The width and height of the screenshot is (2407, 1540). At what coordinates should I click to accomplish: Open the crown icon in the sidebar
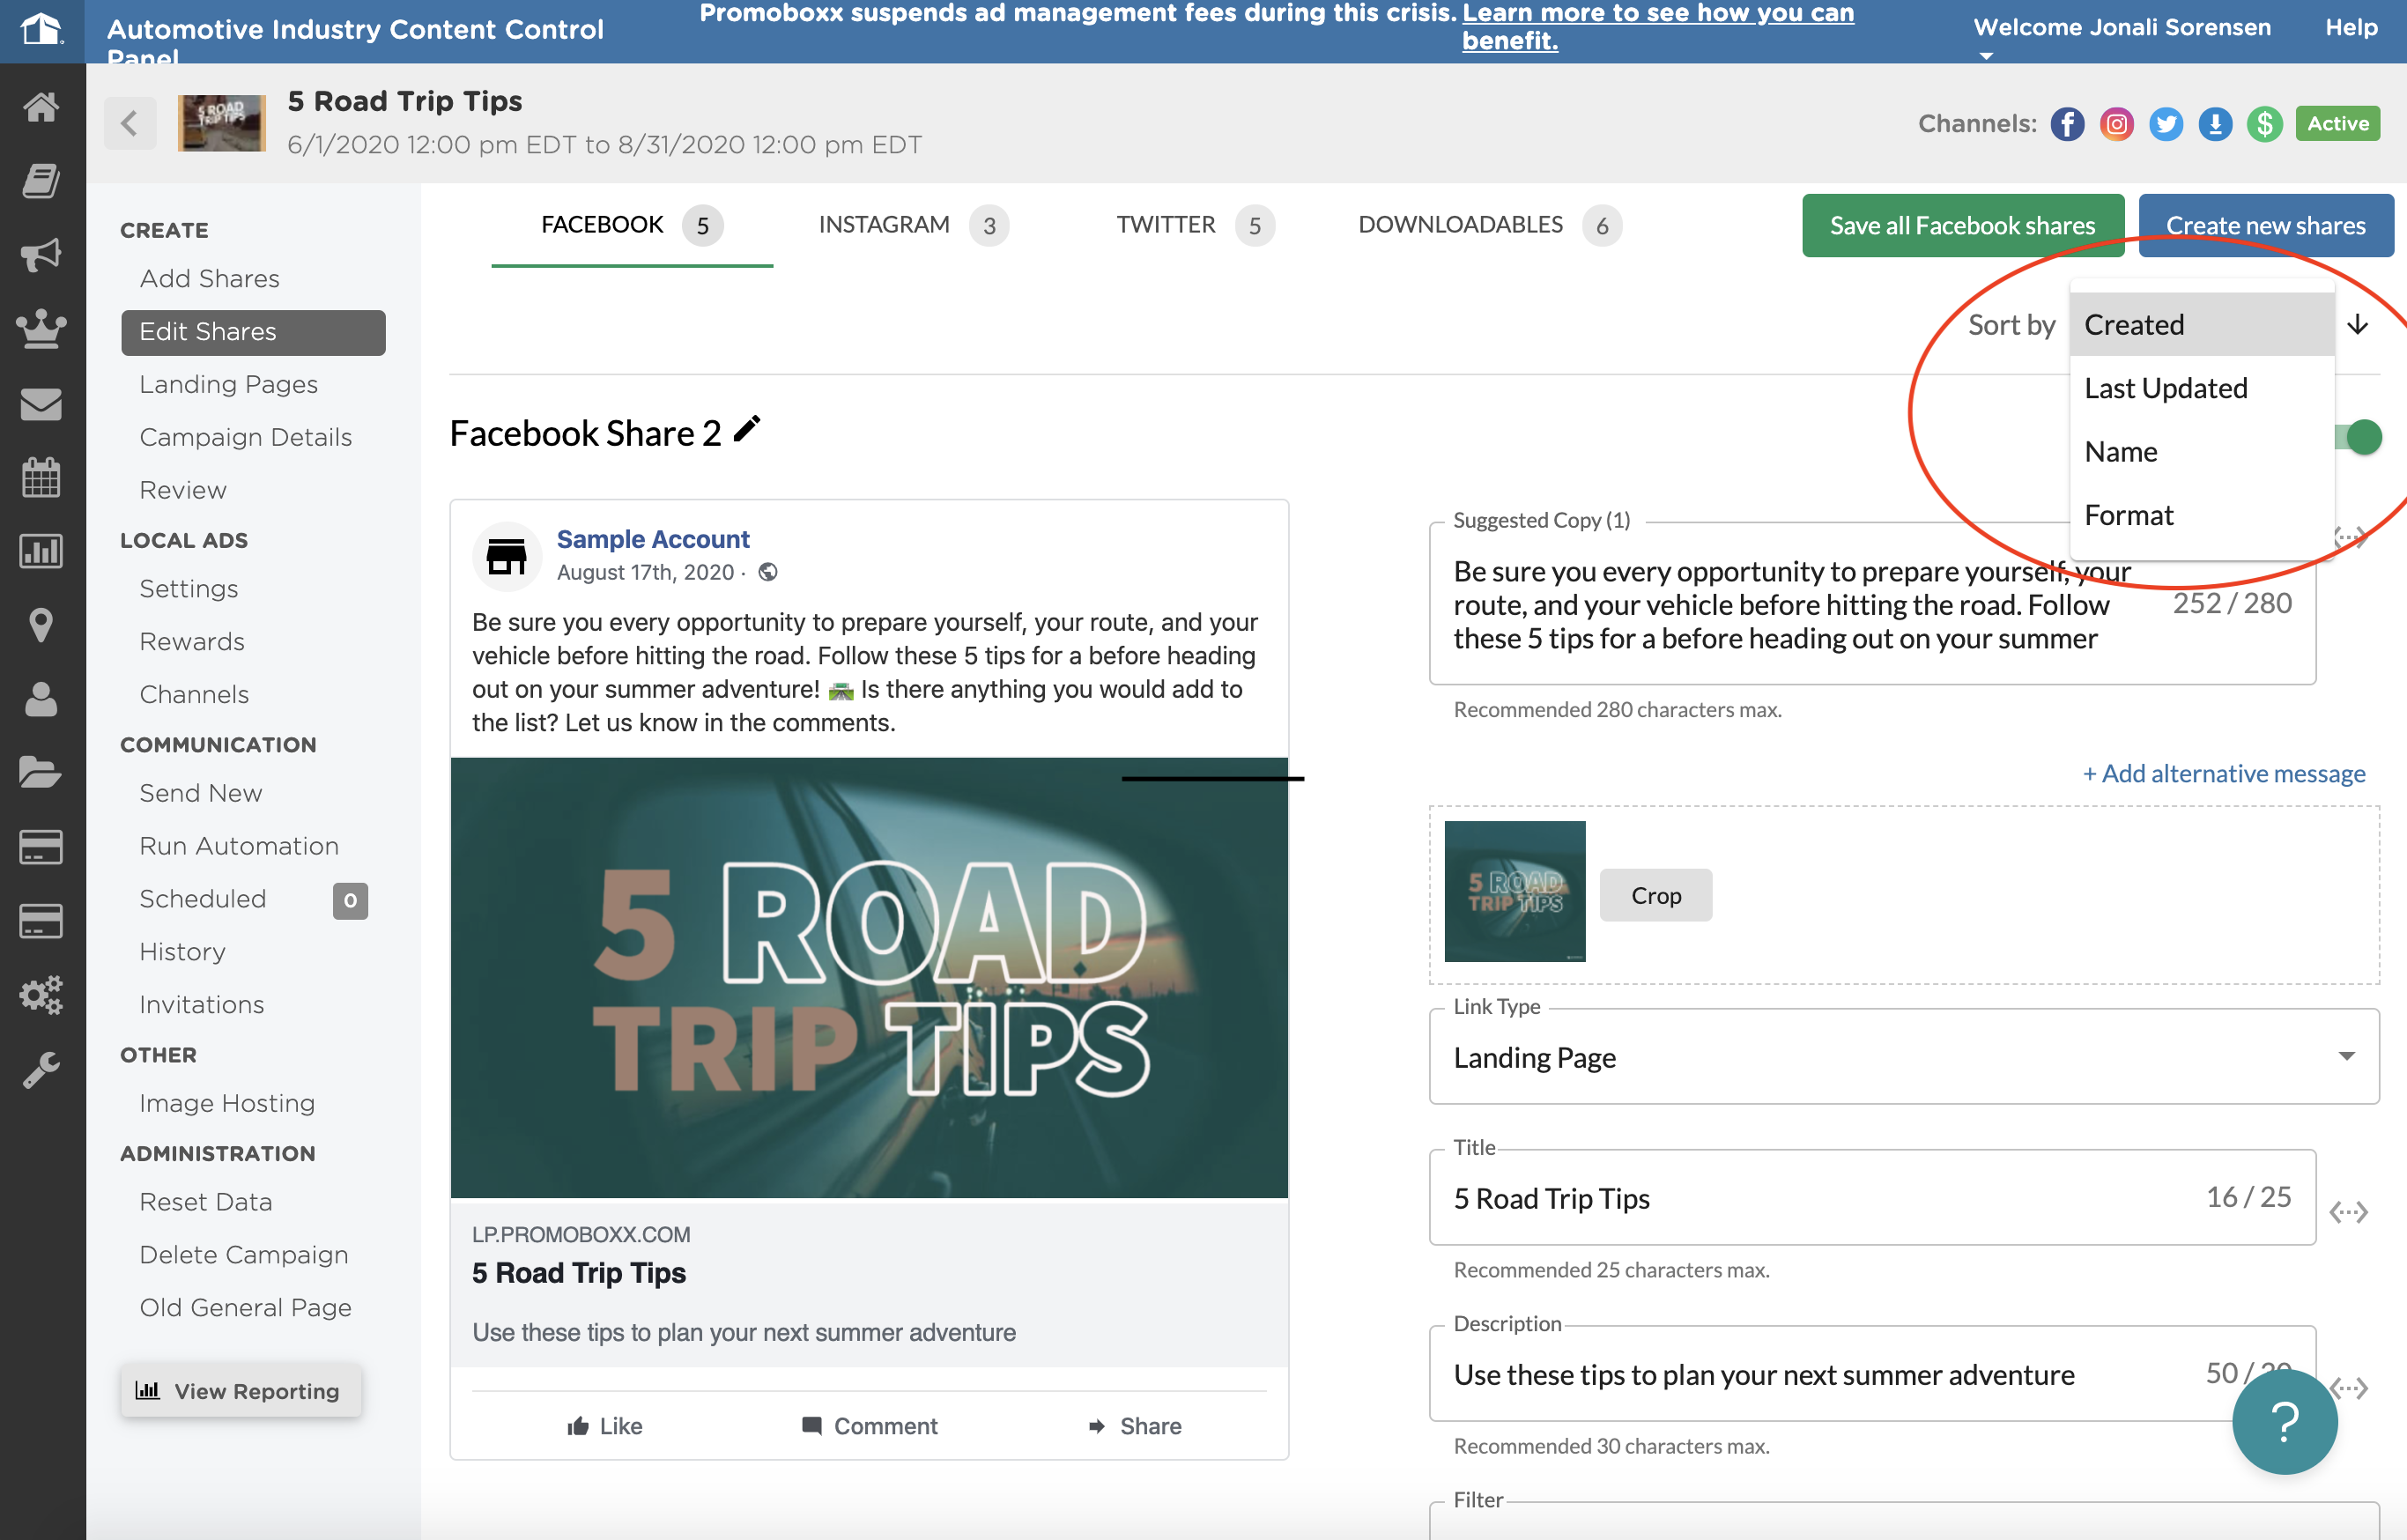(42, 329)
